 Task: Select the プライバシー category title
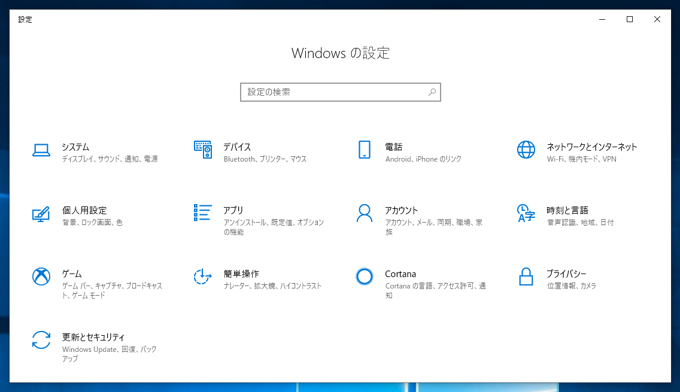[x=566, y=274]
